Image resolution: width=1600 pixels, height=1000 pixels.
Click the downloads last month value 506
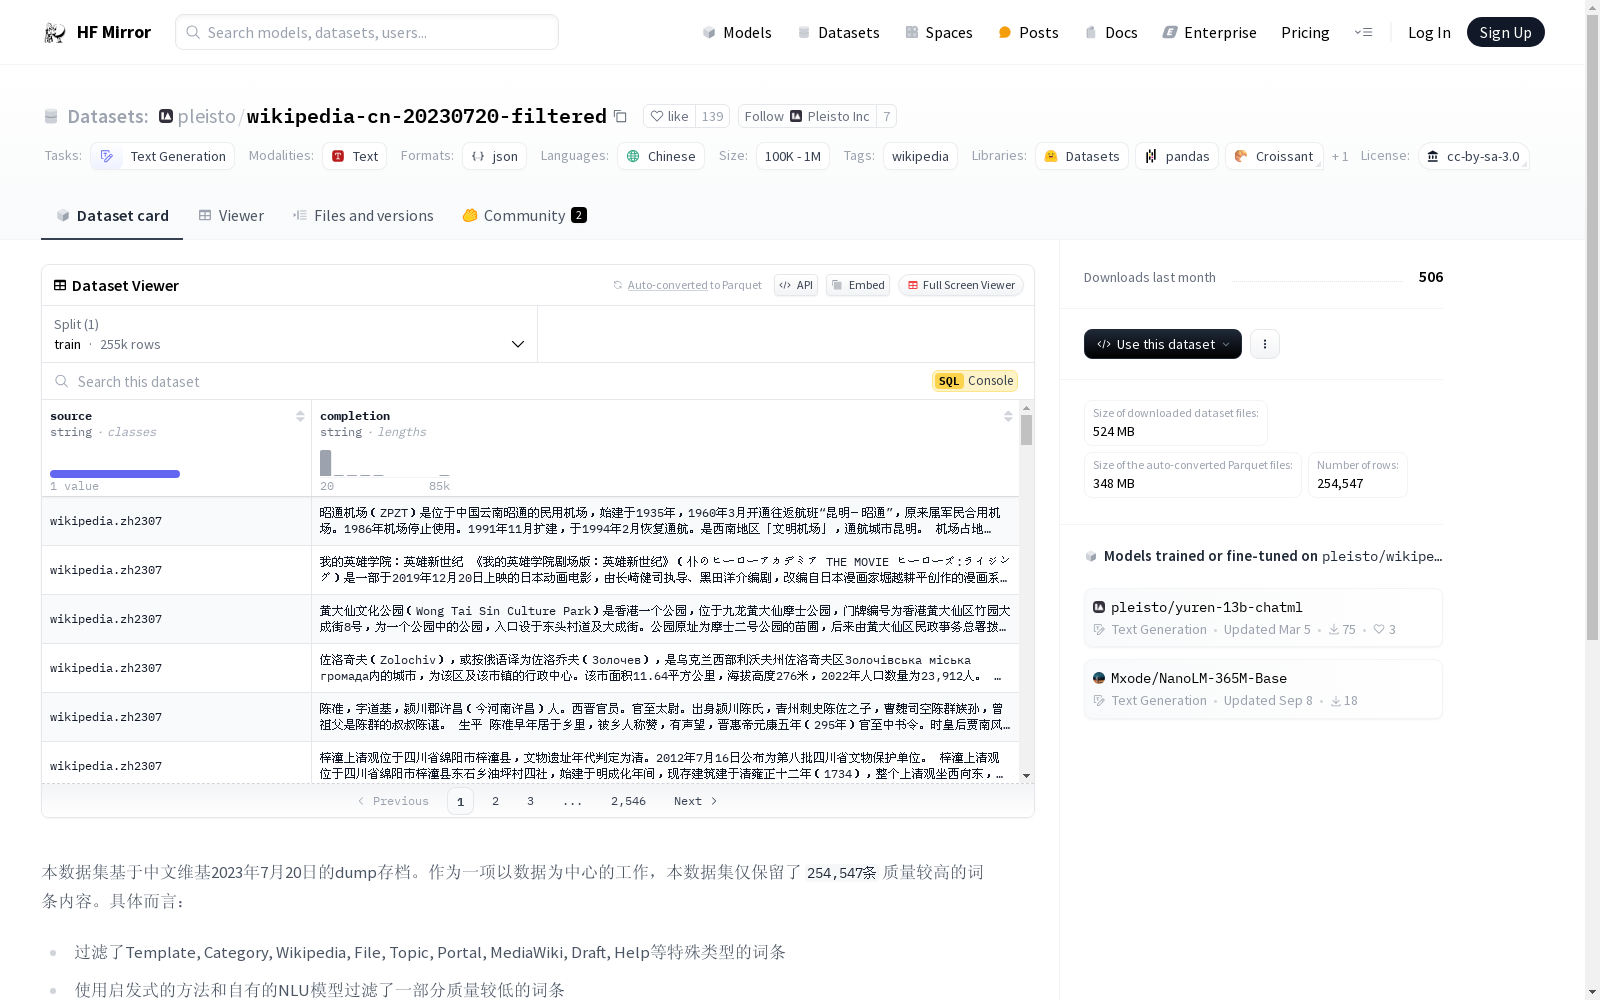click(1431, 277)
